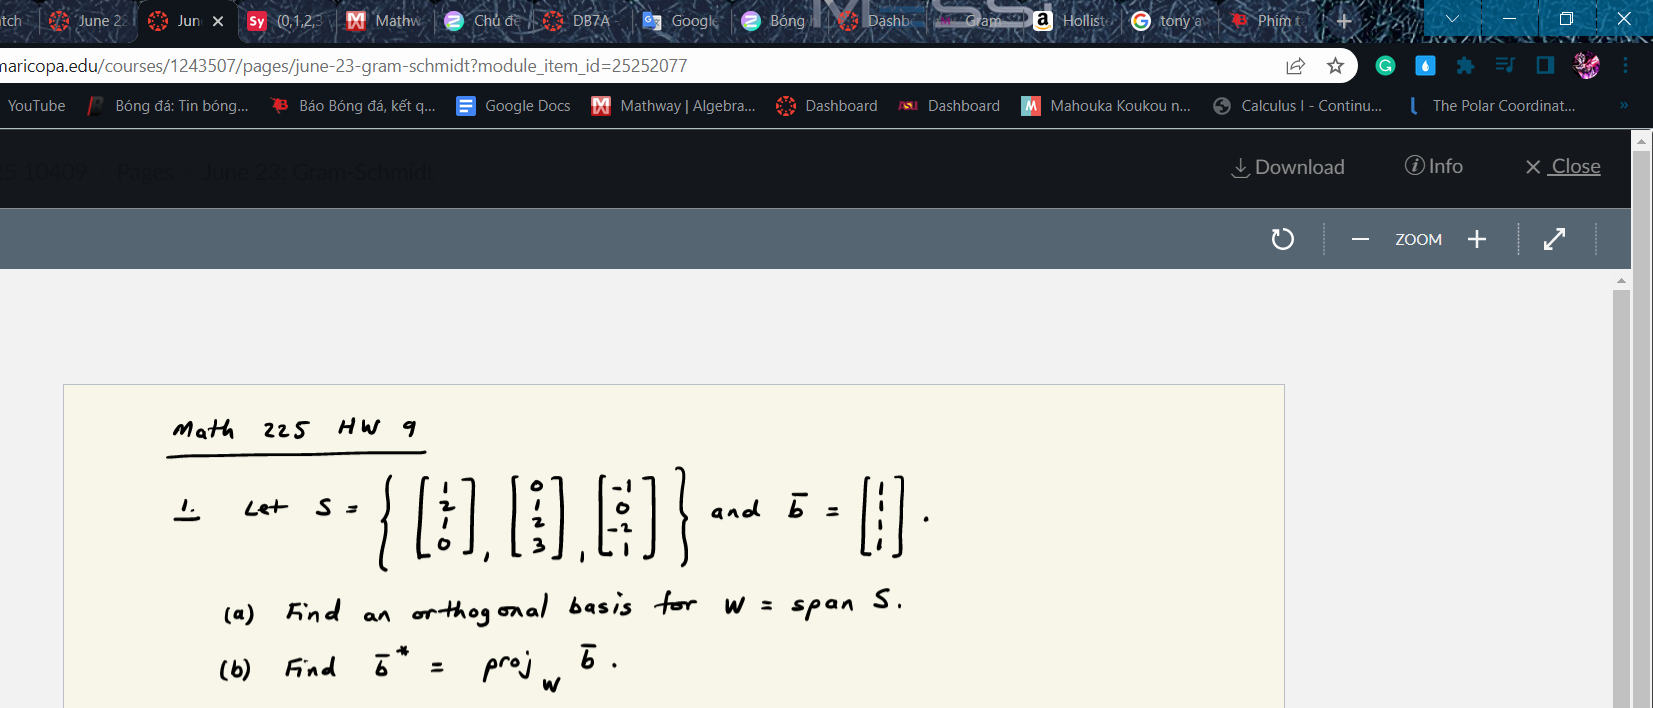
Task: Open the blue droplet extension icon
Action: (x=1425, y=66)
